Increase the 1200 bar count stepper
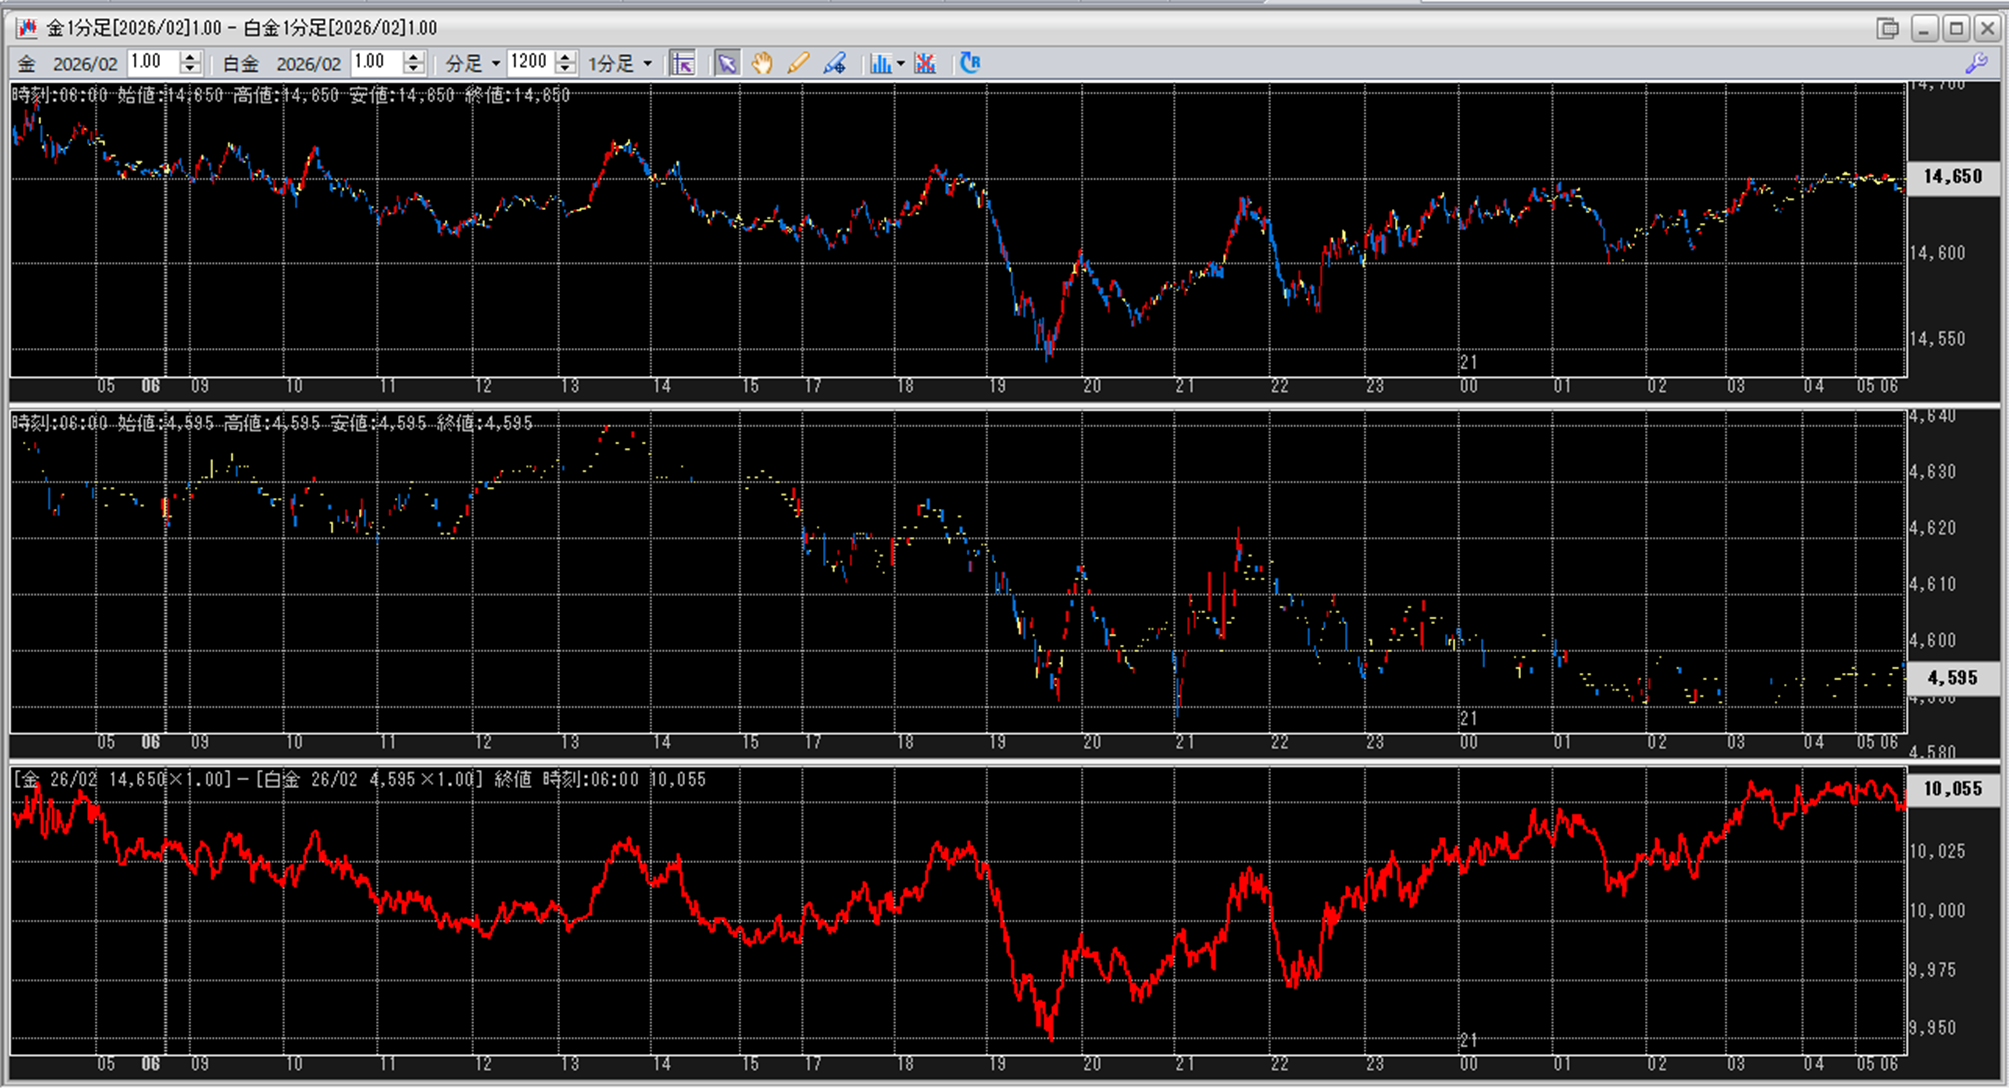Screen dimensions: 2009x1089 tap(566, 56)
